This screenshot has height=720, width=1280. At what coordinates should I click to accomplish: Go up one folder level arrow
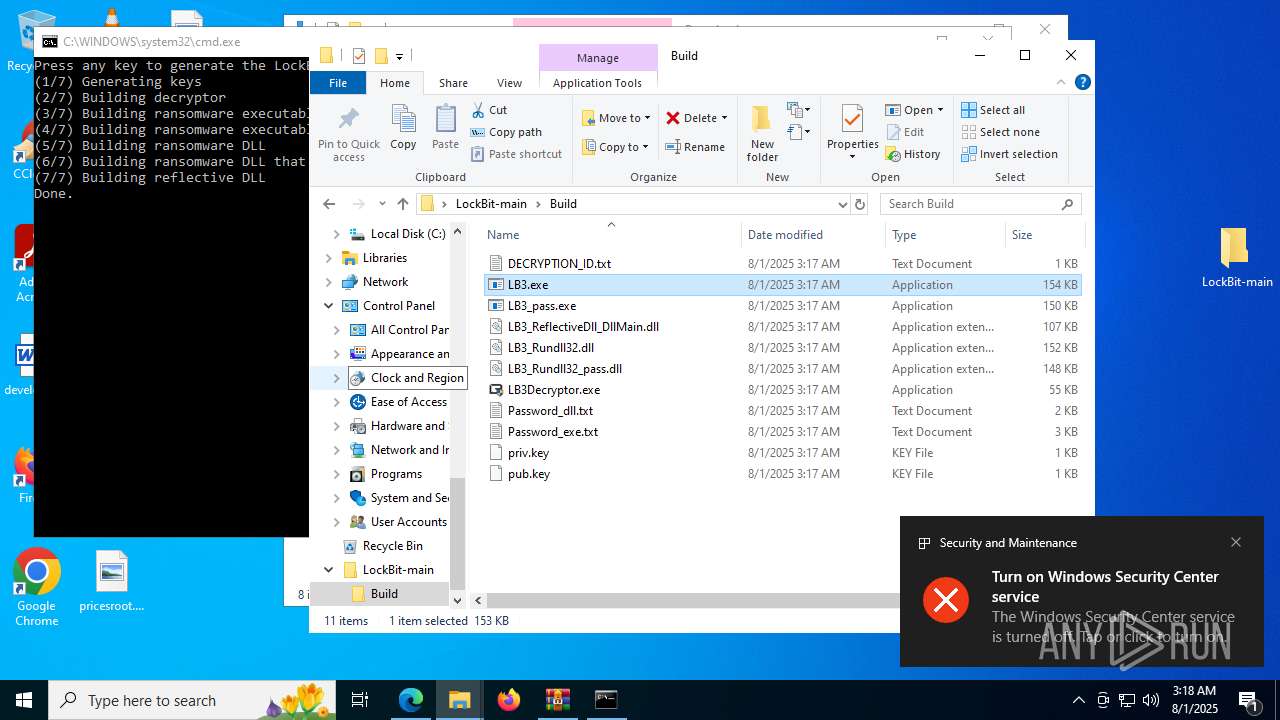point(402,204)
